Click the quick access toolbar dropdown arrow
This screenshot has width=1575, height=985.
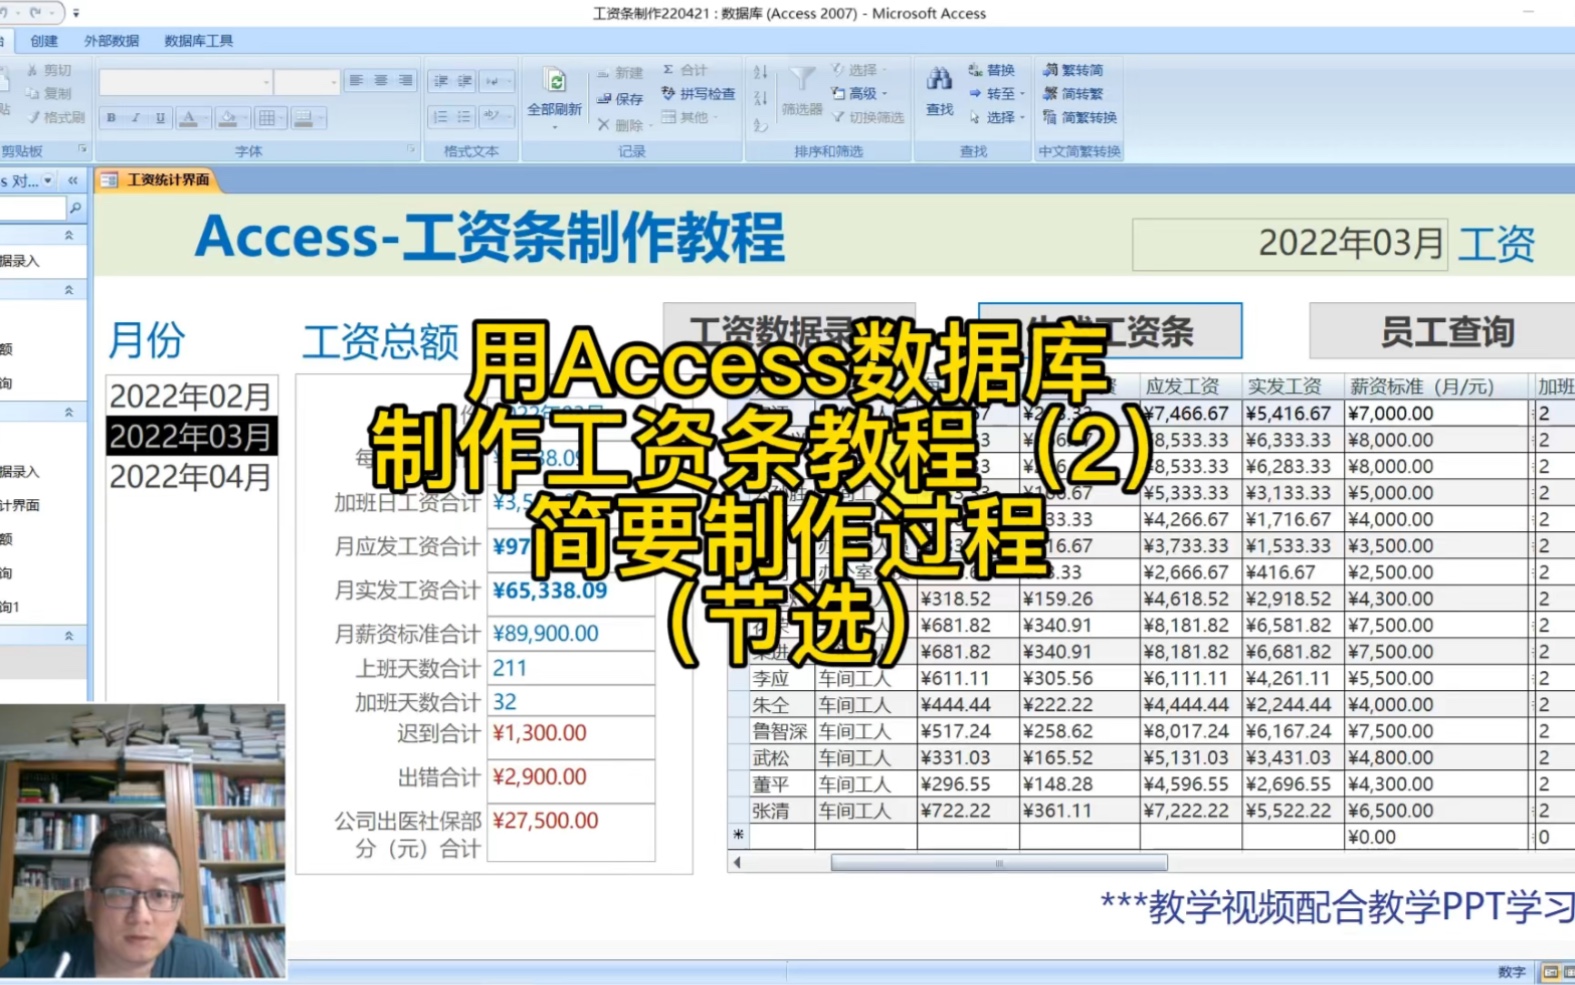click(77, 14)
